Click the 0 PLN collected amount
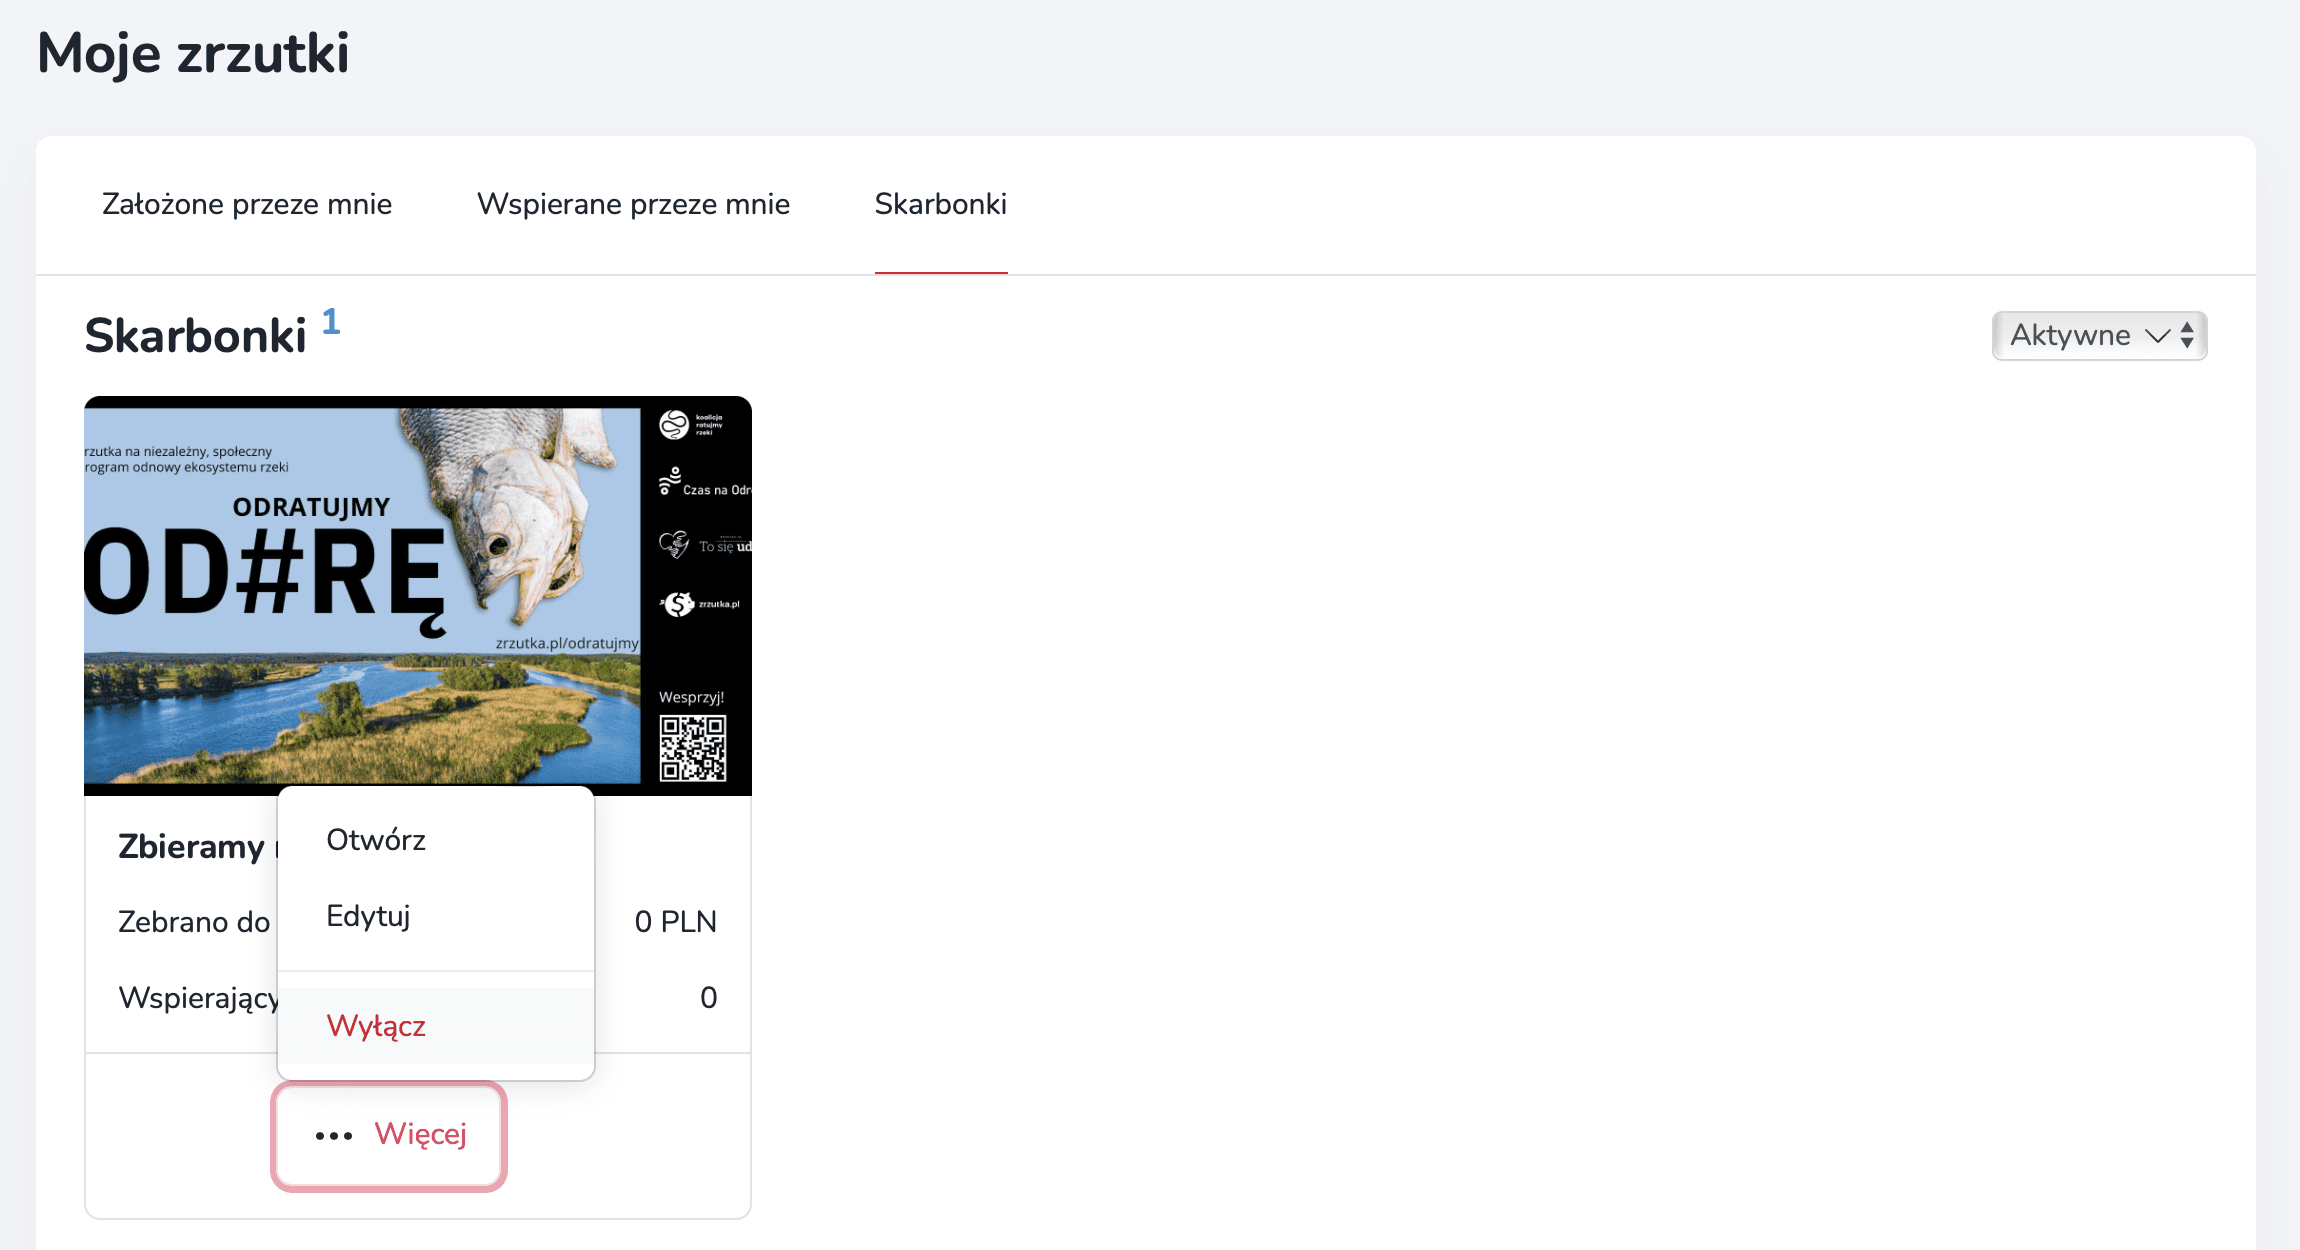This screenshot has width=2300, height=1250. coord(676,921)
